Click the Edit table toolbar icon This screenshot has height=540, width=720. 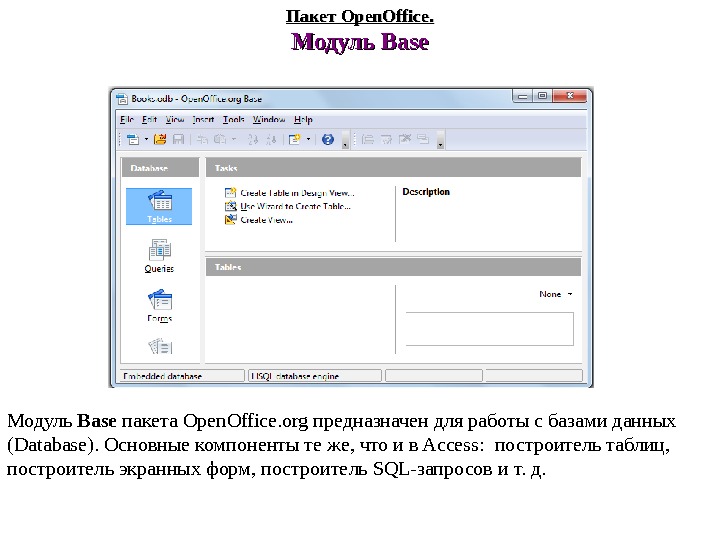coord(386,139)
